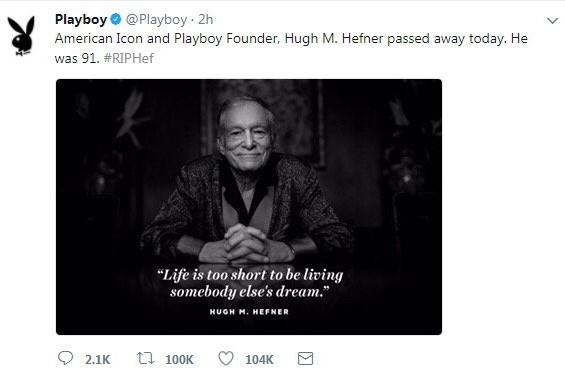565x370 pixels.
Task: Open the Playboy bunny logo avatar
Action: 23,36
